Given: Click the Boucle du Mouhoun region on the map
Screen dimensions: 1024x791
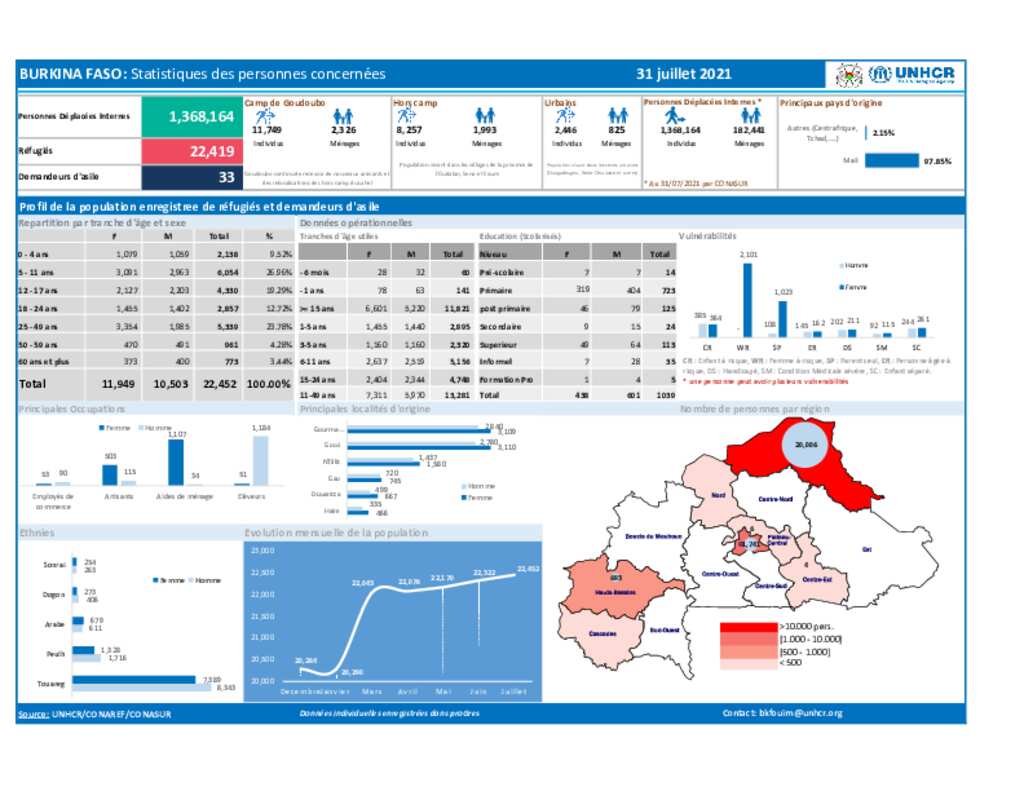Looking at the screenshot, I should (x=653, y=536).
